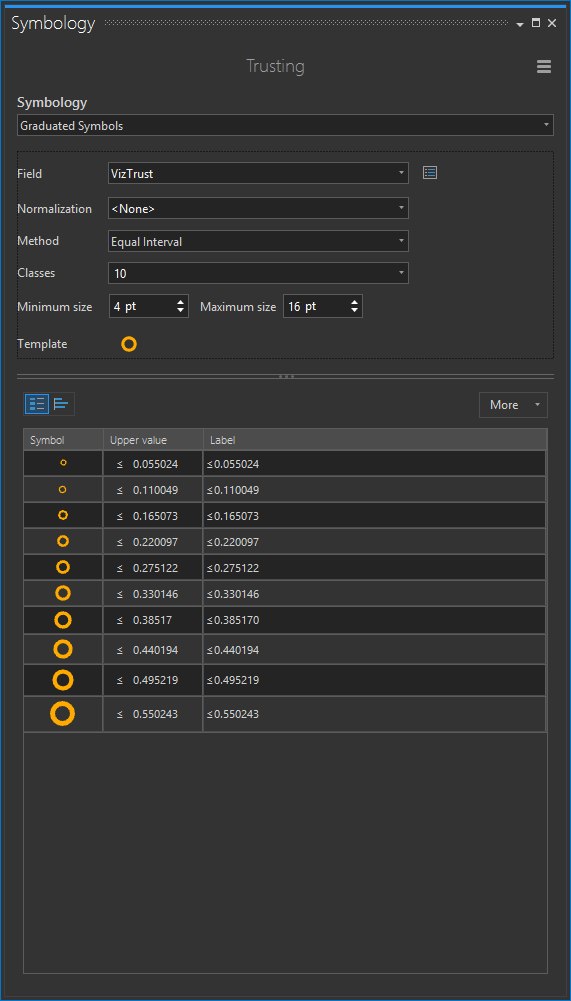Viewport: 571px width, 1001px height.
Task: Select the symbol for 0.330146 class
Action: pyautogui.click(x=63, y=594)
